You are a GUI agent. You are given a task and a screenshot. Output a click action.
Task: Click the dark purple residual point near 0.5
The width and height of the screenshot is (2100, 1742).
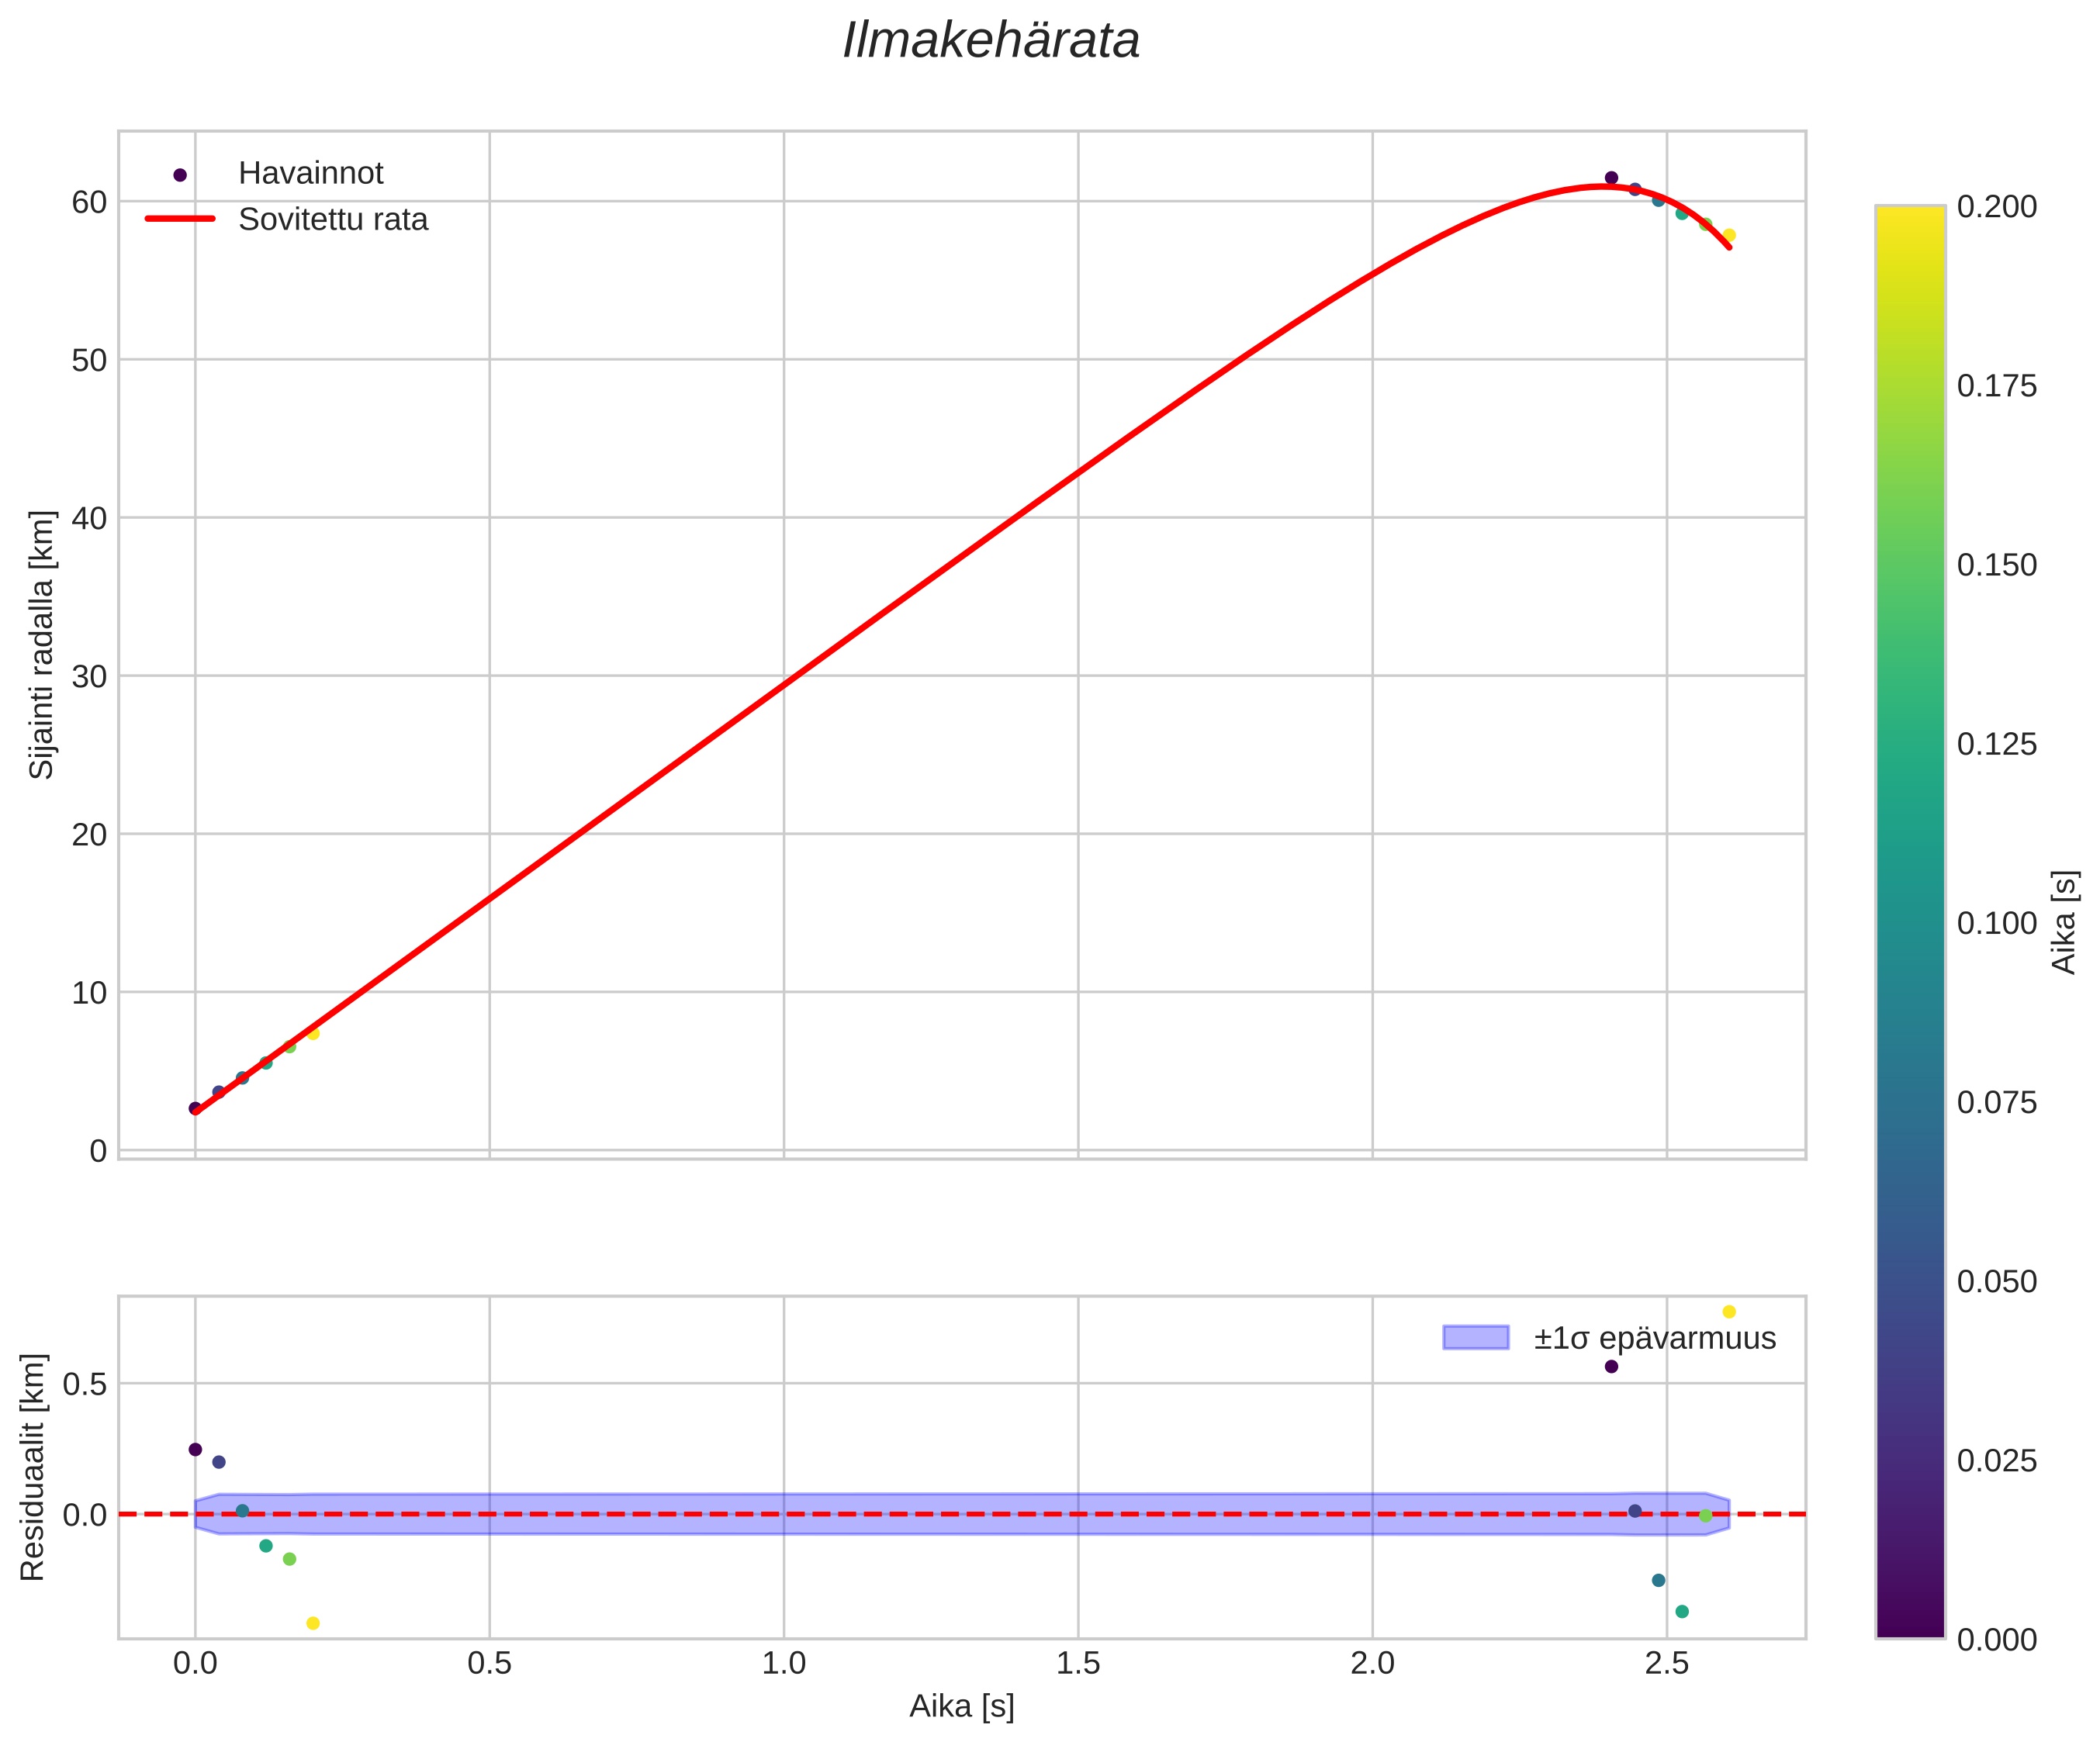tap(1611, 1367)
